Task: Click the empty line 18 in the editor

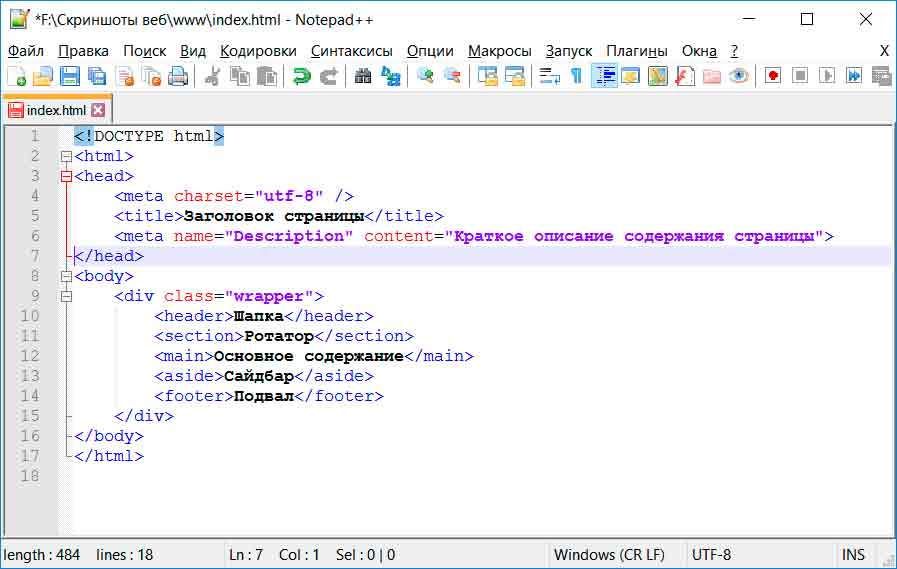Action: point(482,476)
